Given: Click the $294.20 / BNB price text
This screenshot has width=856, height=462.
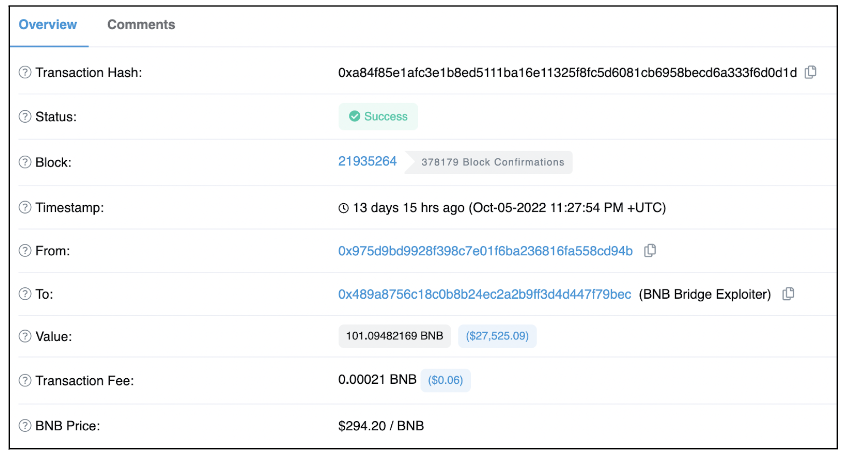Looking at the screenshot, I should 381,425.
